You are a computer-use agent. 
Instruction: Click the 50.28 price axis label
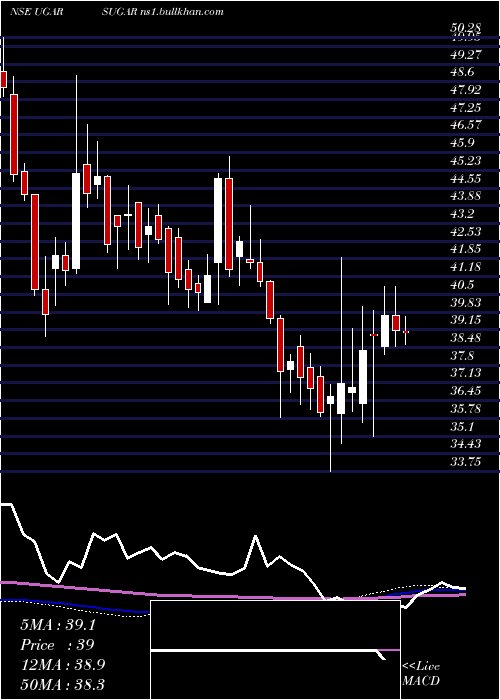465,29
